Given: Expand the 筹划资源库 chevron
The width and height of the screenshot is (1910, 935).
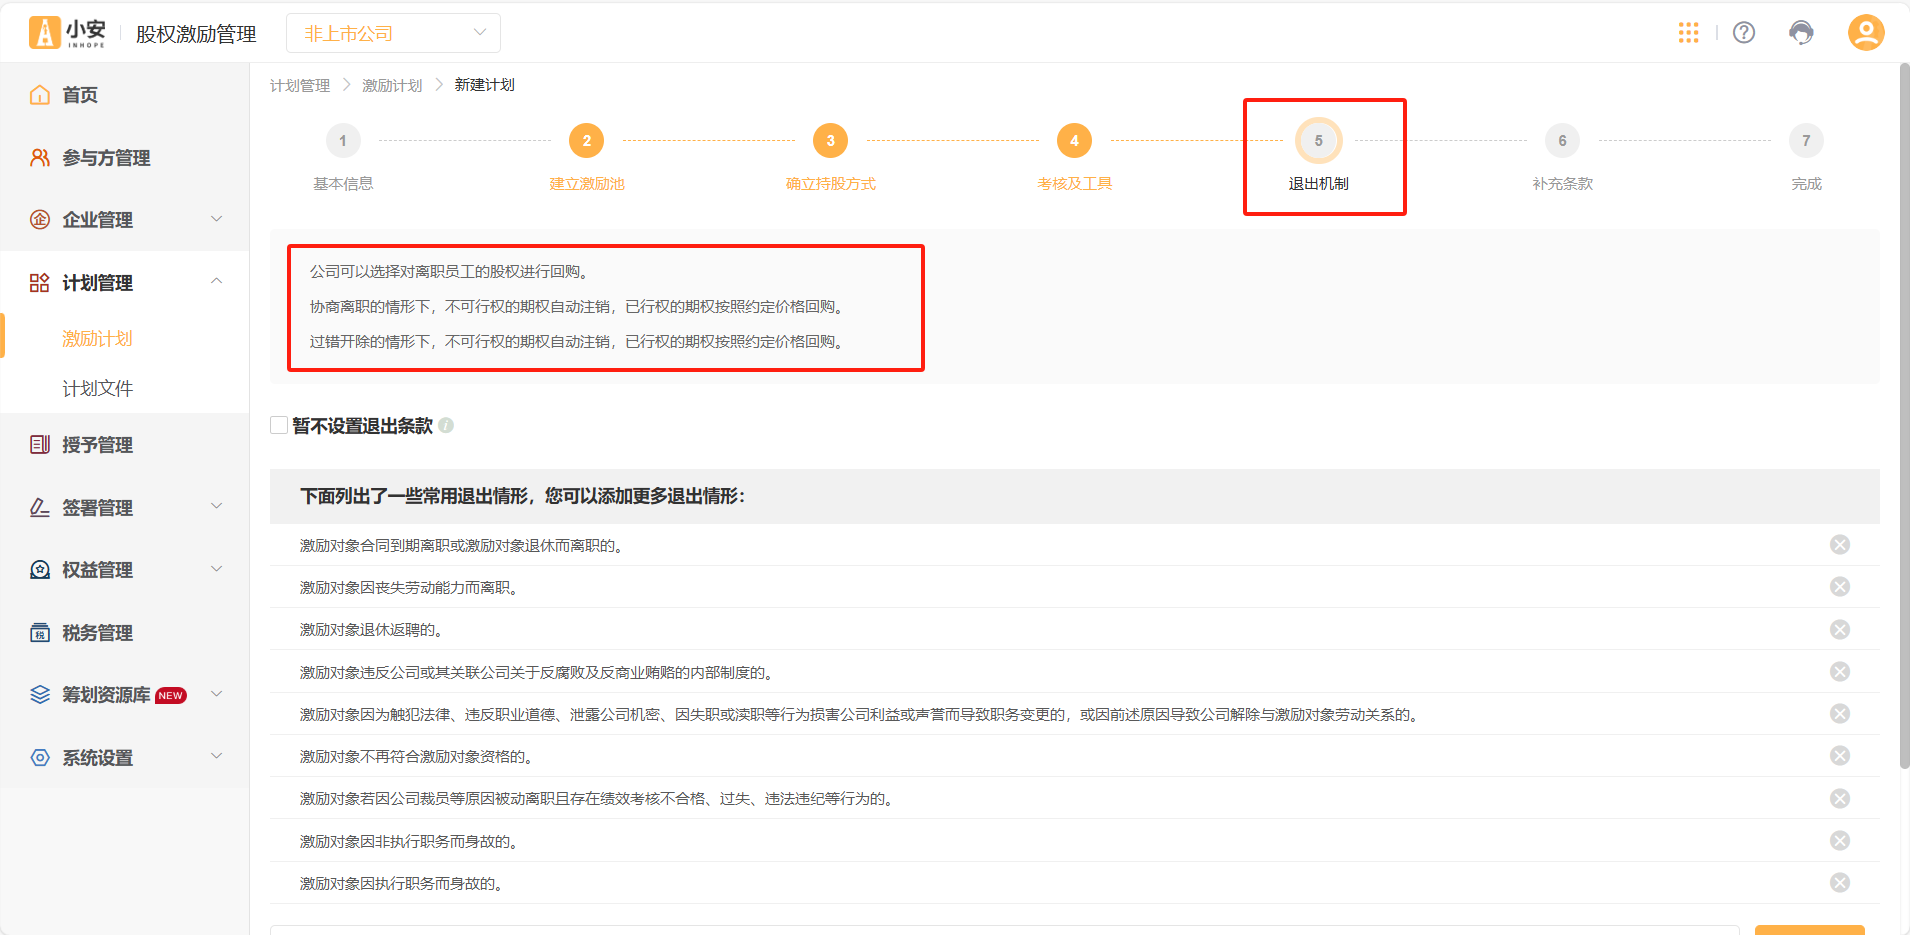Looking at the screenshot, I should (x=216, y=694).
